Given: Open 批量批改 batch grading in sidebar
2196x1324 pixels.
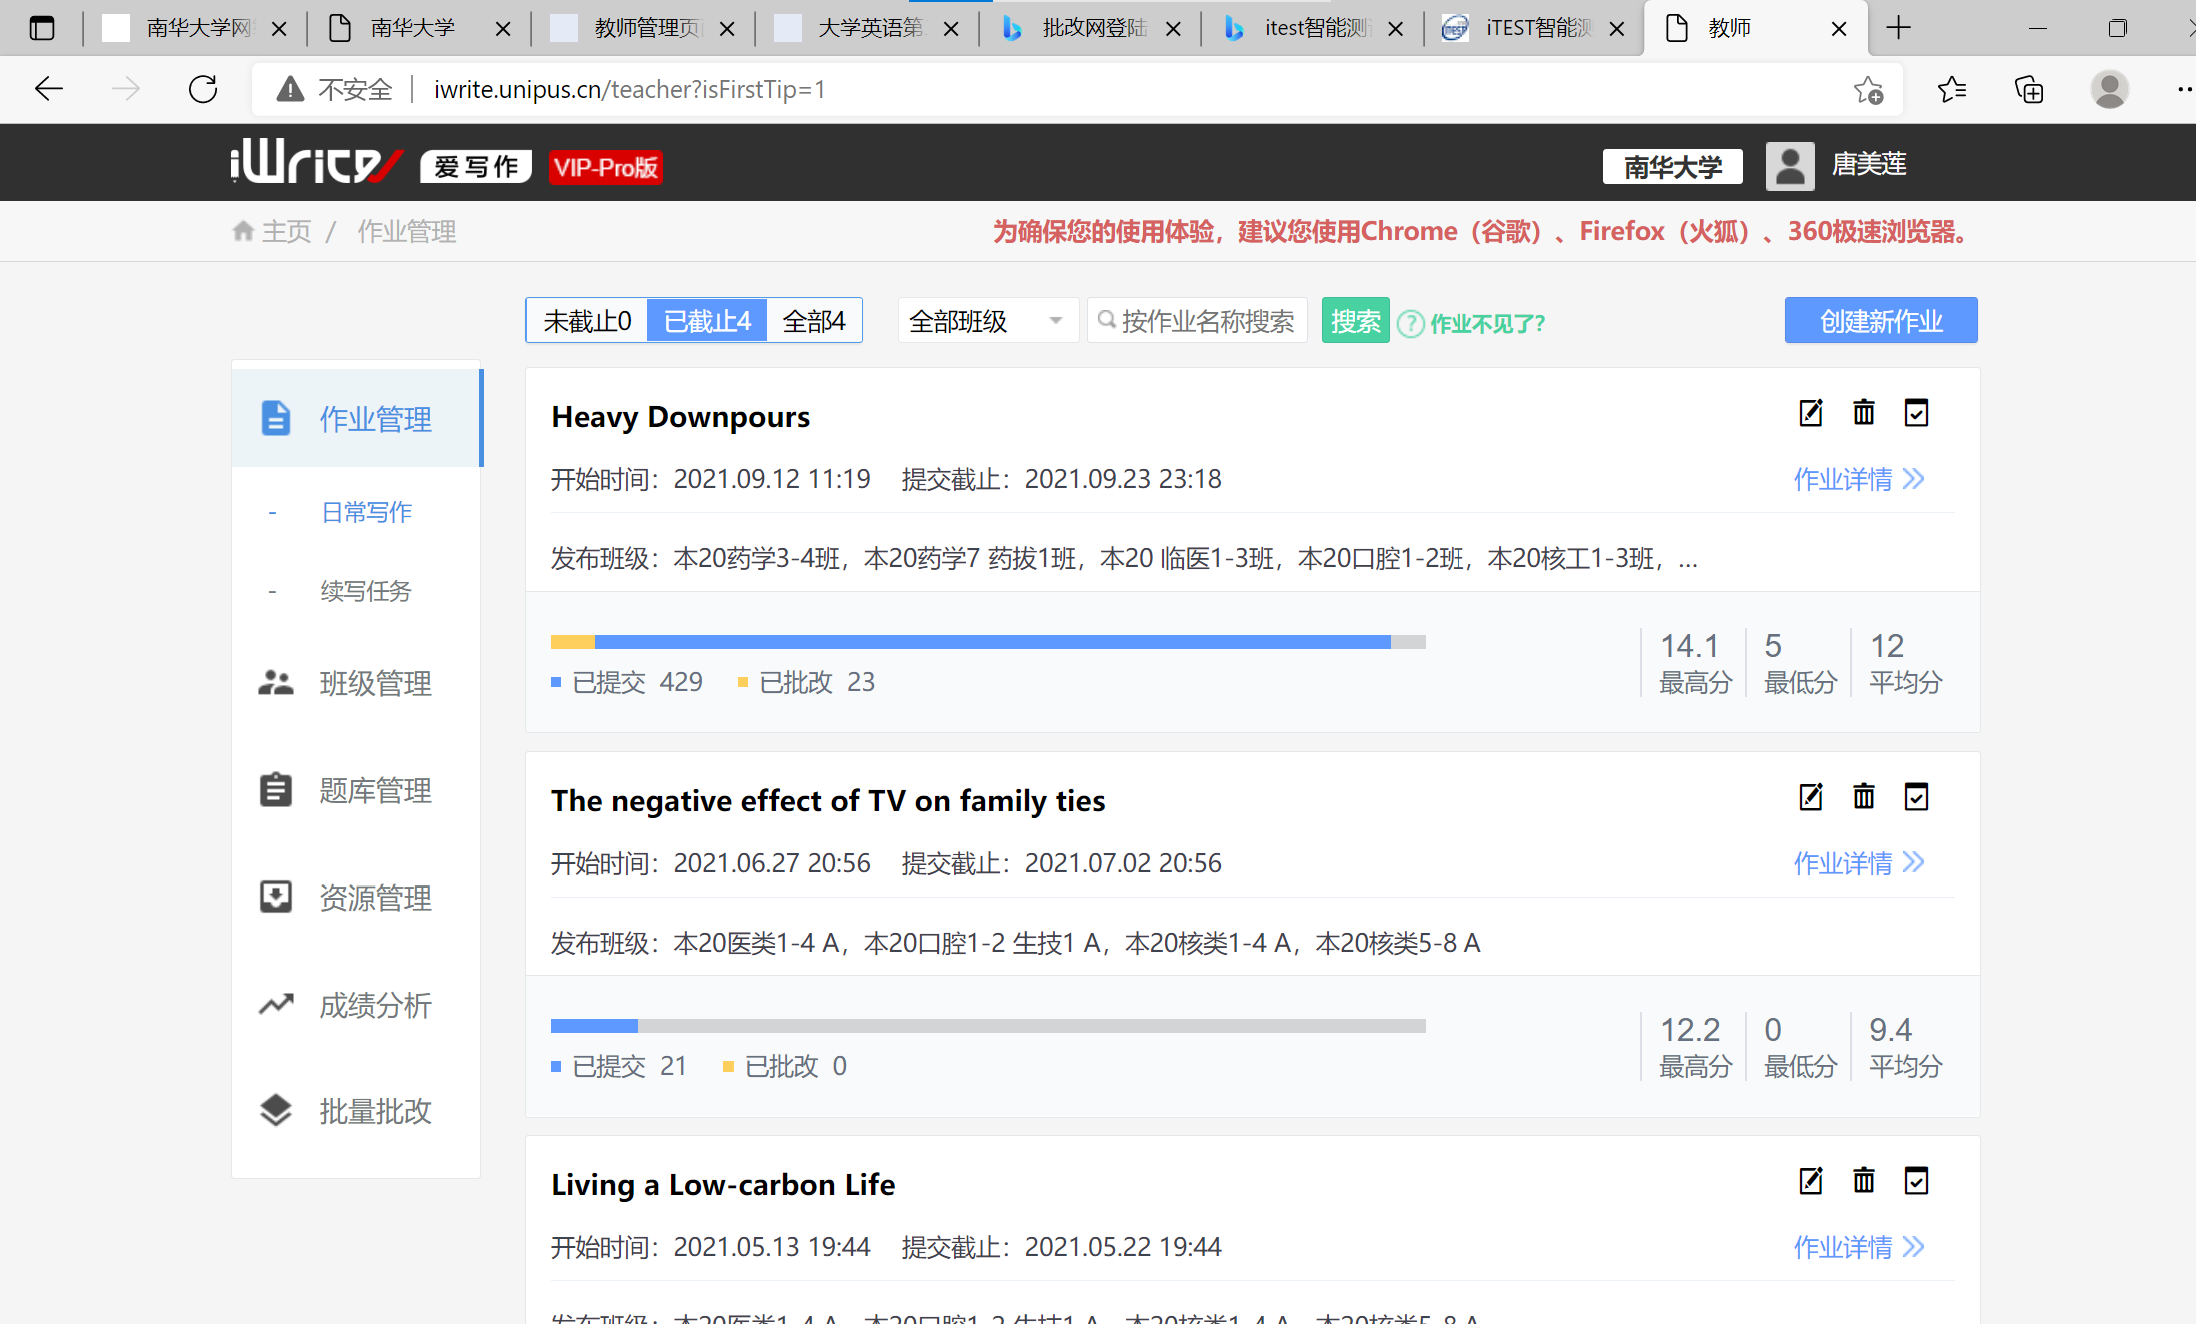Looking at the screenshot, I should [x=374, y=1111].
